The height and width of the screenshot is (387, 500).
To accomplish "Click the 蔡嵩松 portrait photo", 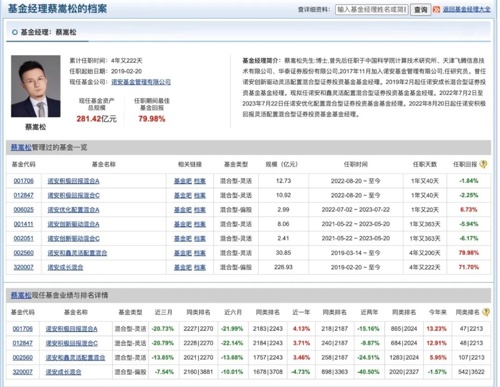I will coord(36,86).
